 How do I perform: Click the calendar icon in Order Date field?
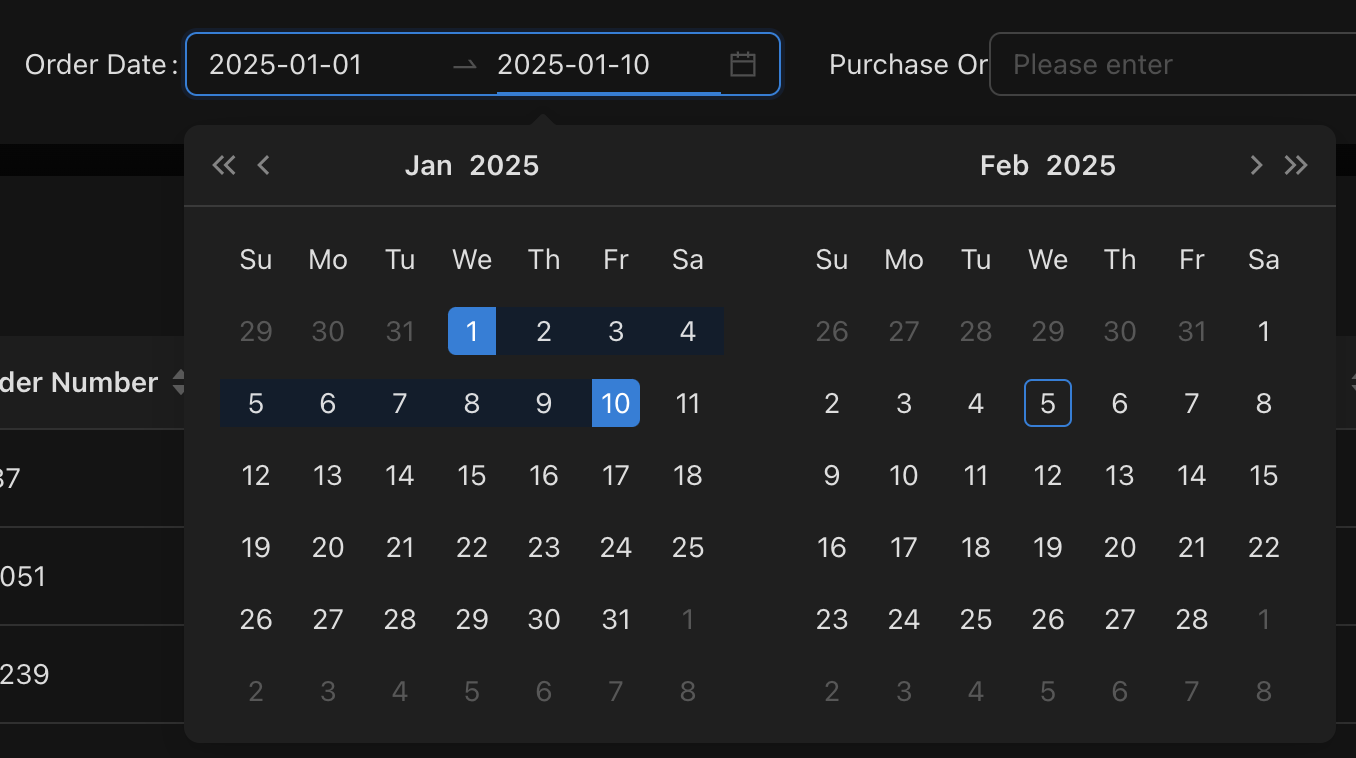(x=742, y=65)
